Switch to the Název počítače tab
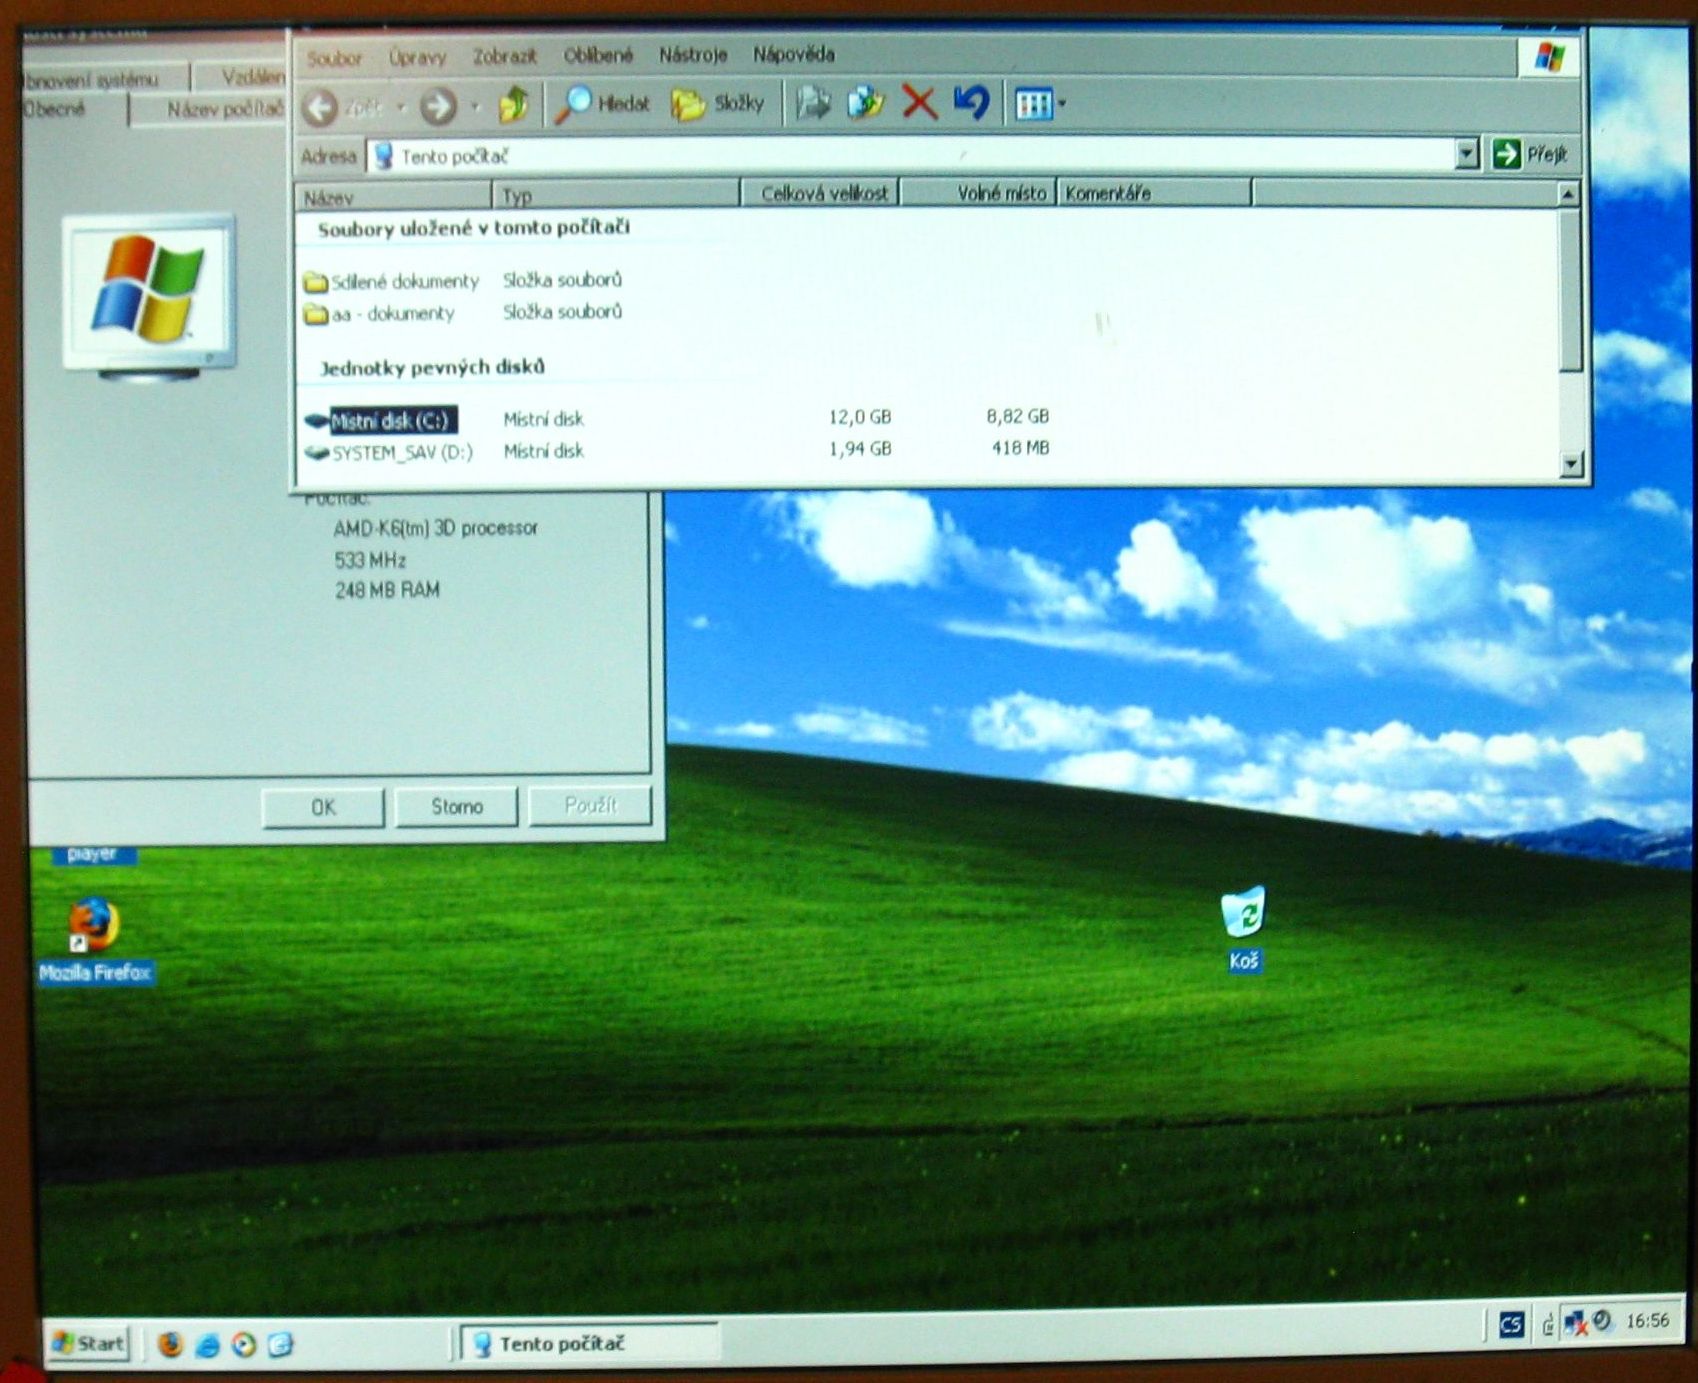 210,109
